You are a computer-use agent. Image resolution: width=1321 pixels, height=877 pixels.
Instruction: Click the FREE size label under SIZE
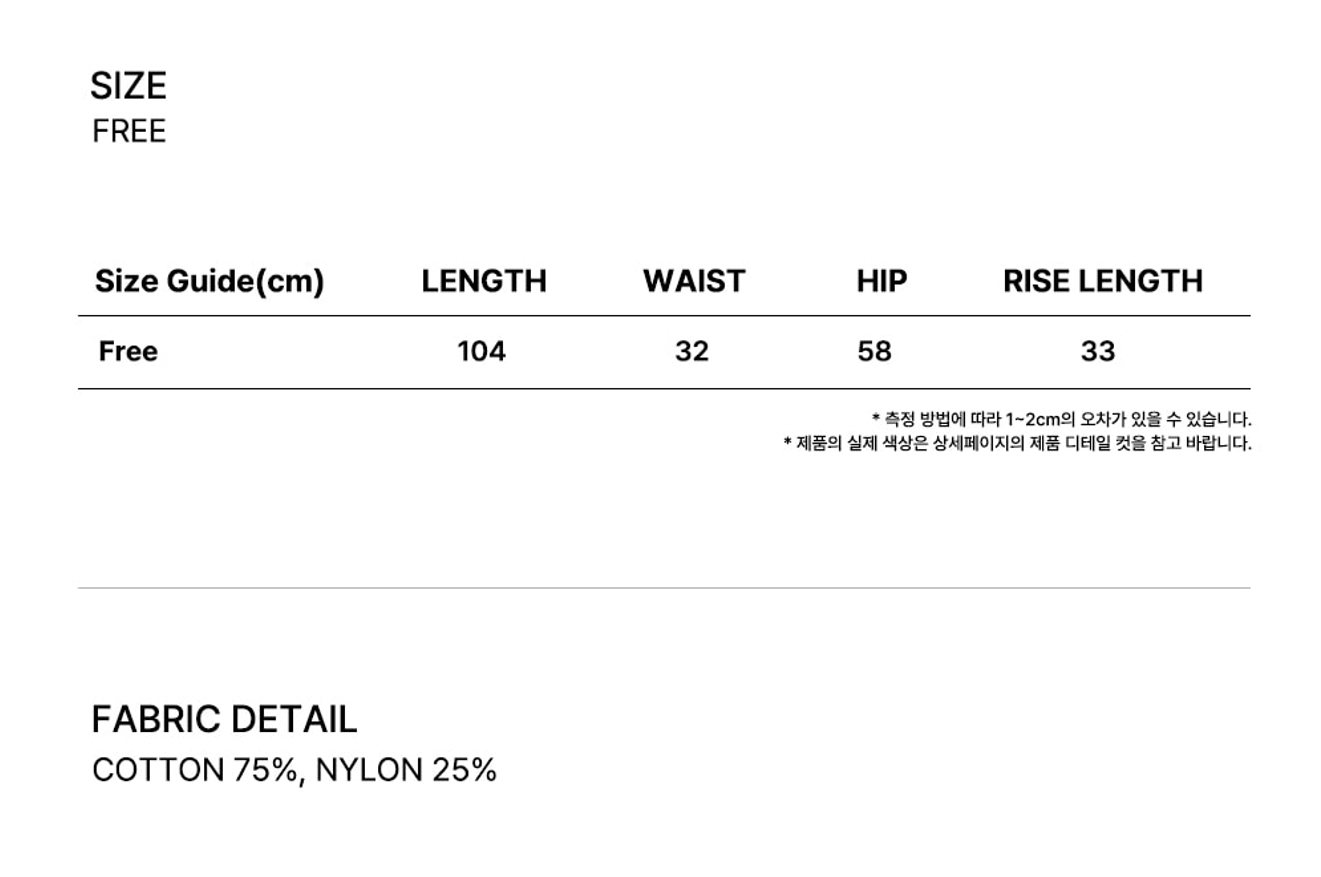[x=129, y=132]
